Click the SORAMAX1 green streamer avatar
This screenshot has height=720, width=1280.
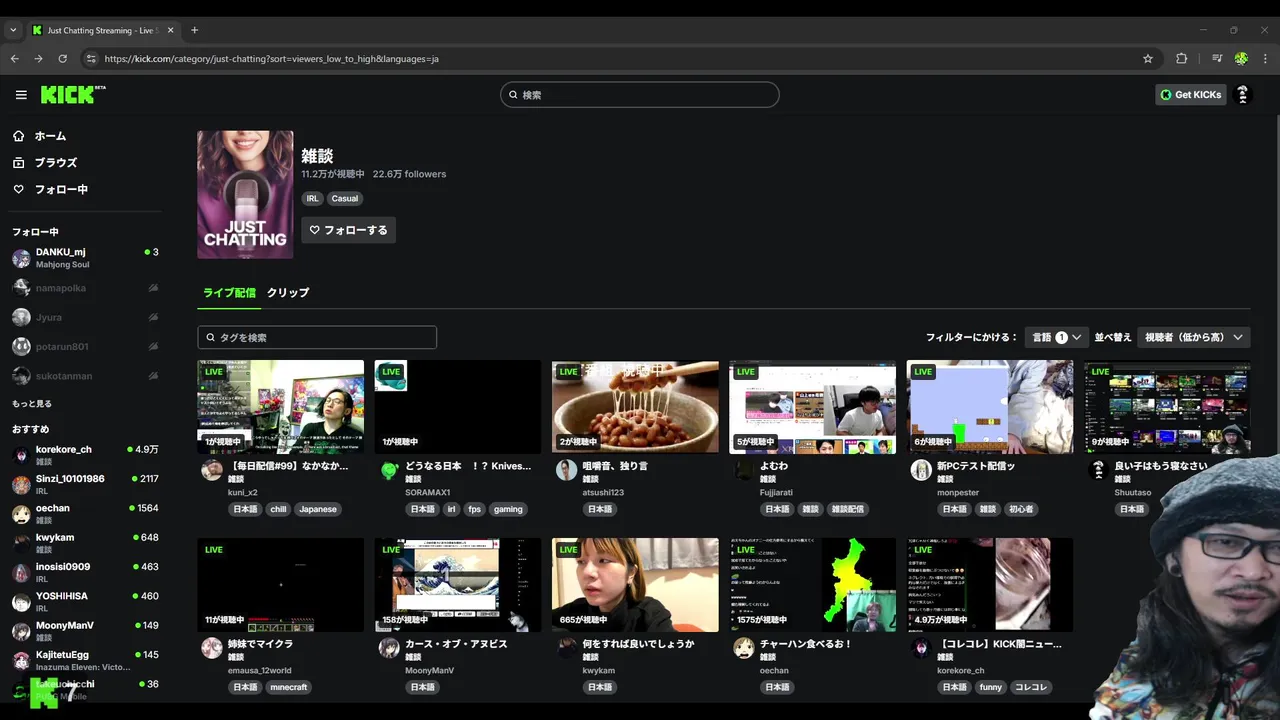click(389, 471)
